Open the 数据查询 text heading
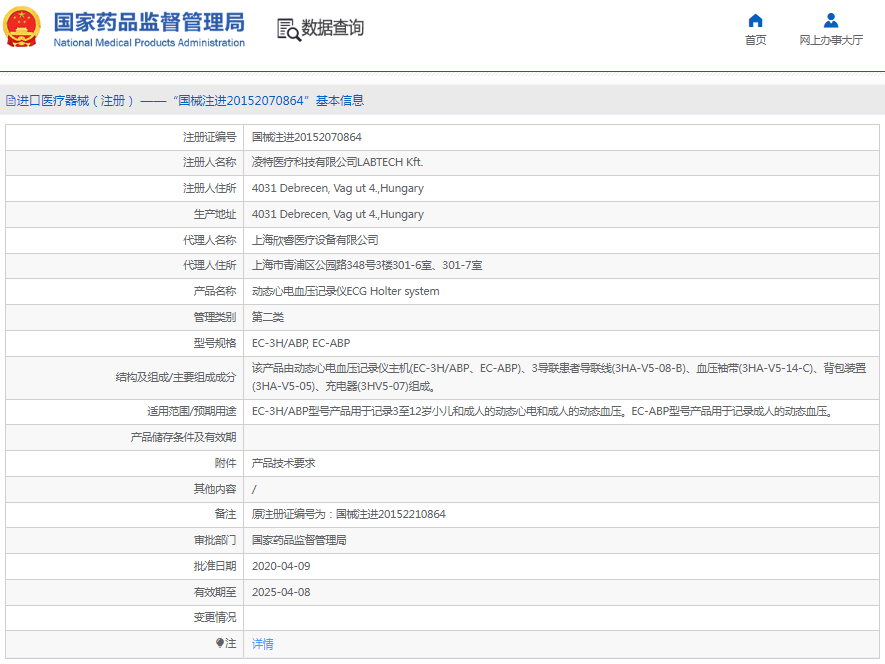This screenshot has height=664, width=885. [x=332, y=28]
